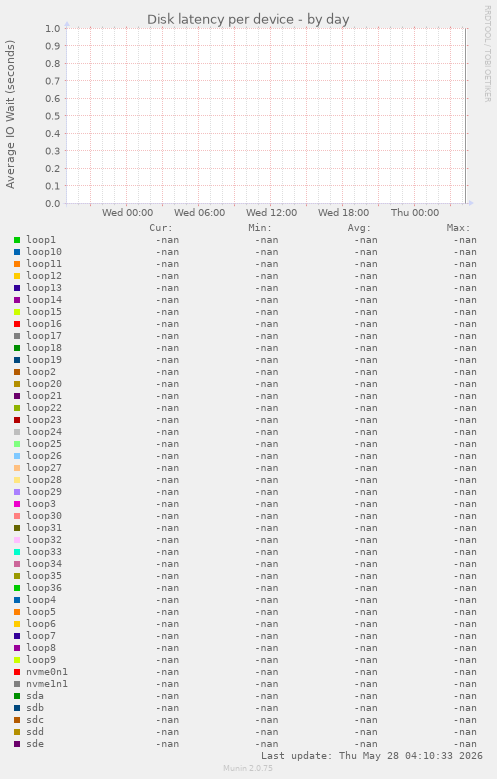Click the Avg: column header
This screenshot has width=497, height=779.
359,228
